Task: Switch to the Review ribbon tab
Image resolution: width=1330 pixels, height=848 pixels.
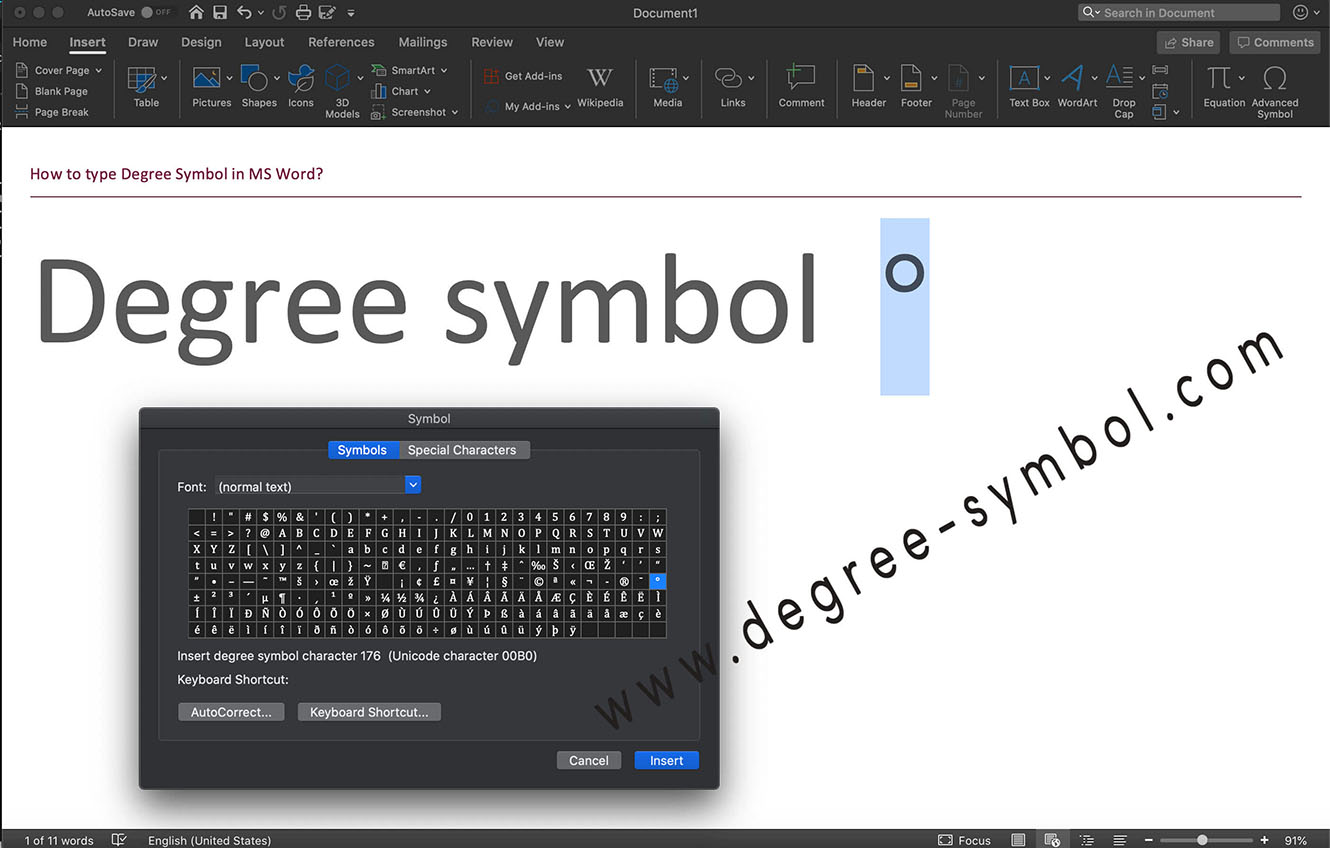Action: pyautogui.click(x=491, y=42)
